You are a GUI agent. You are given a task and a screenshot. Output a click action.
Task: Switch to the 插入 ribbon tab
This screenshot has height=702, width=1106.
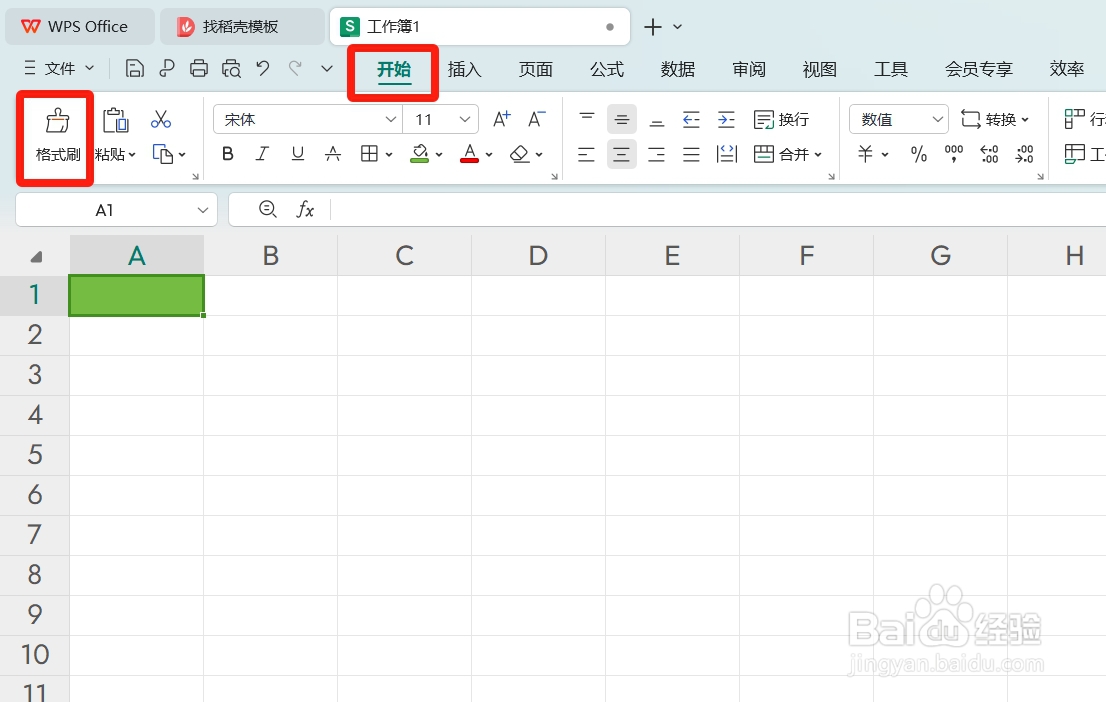(464, 69)
